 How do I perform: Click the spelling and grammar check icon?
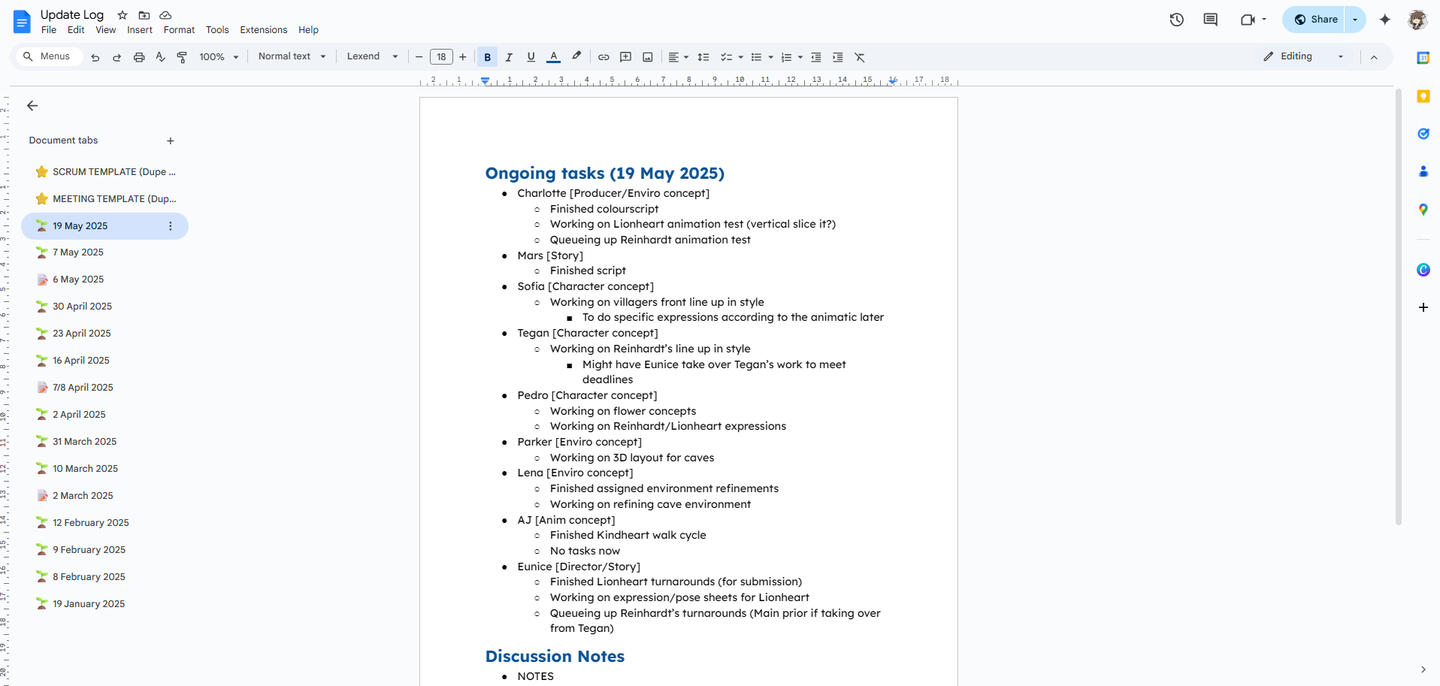(160, 57)
